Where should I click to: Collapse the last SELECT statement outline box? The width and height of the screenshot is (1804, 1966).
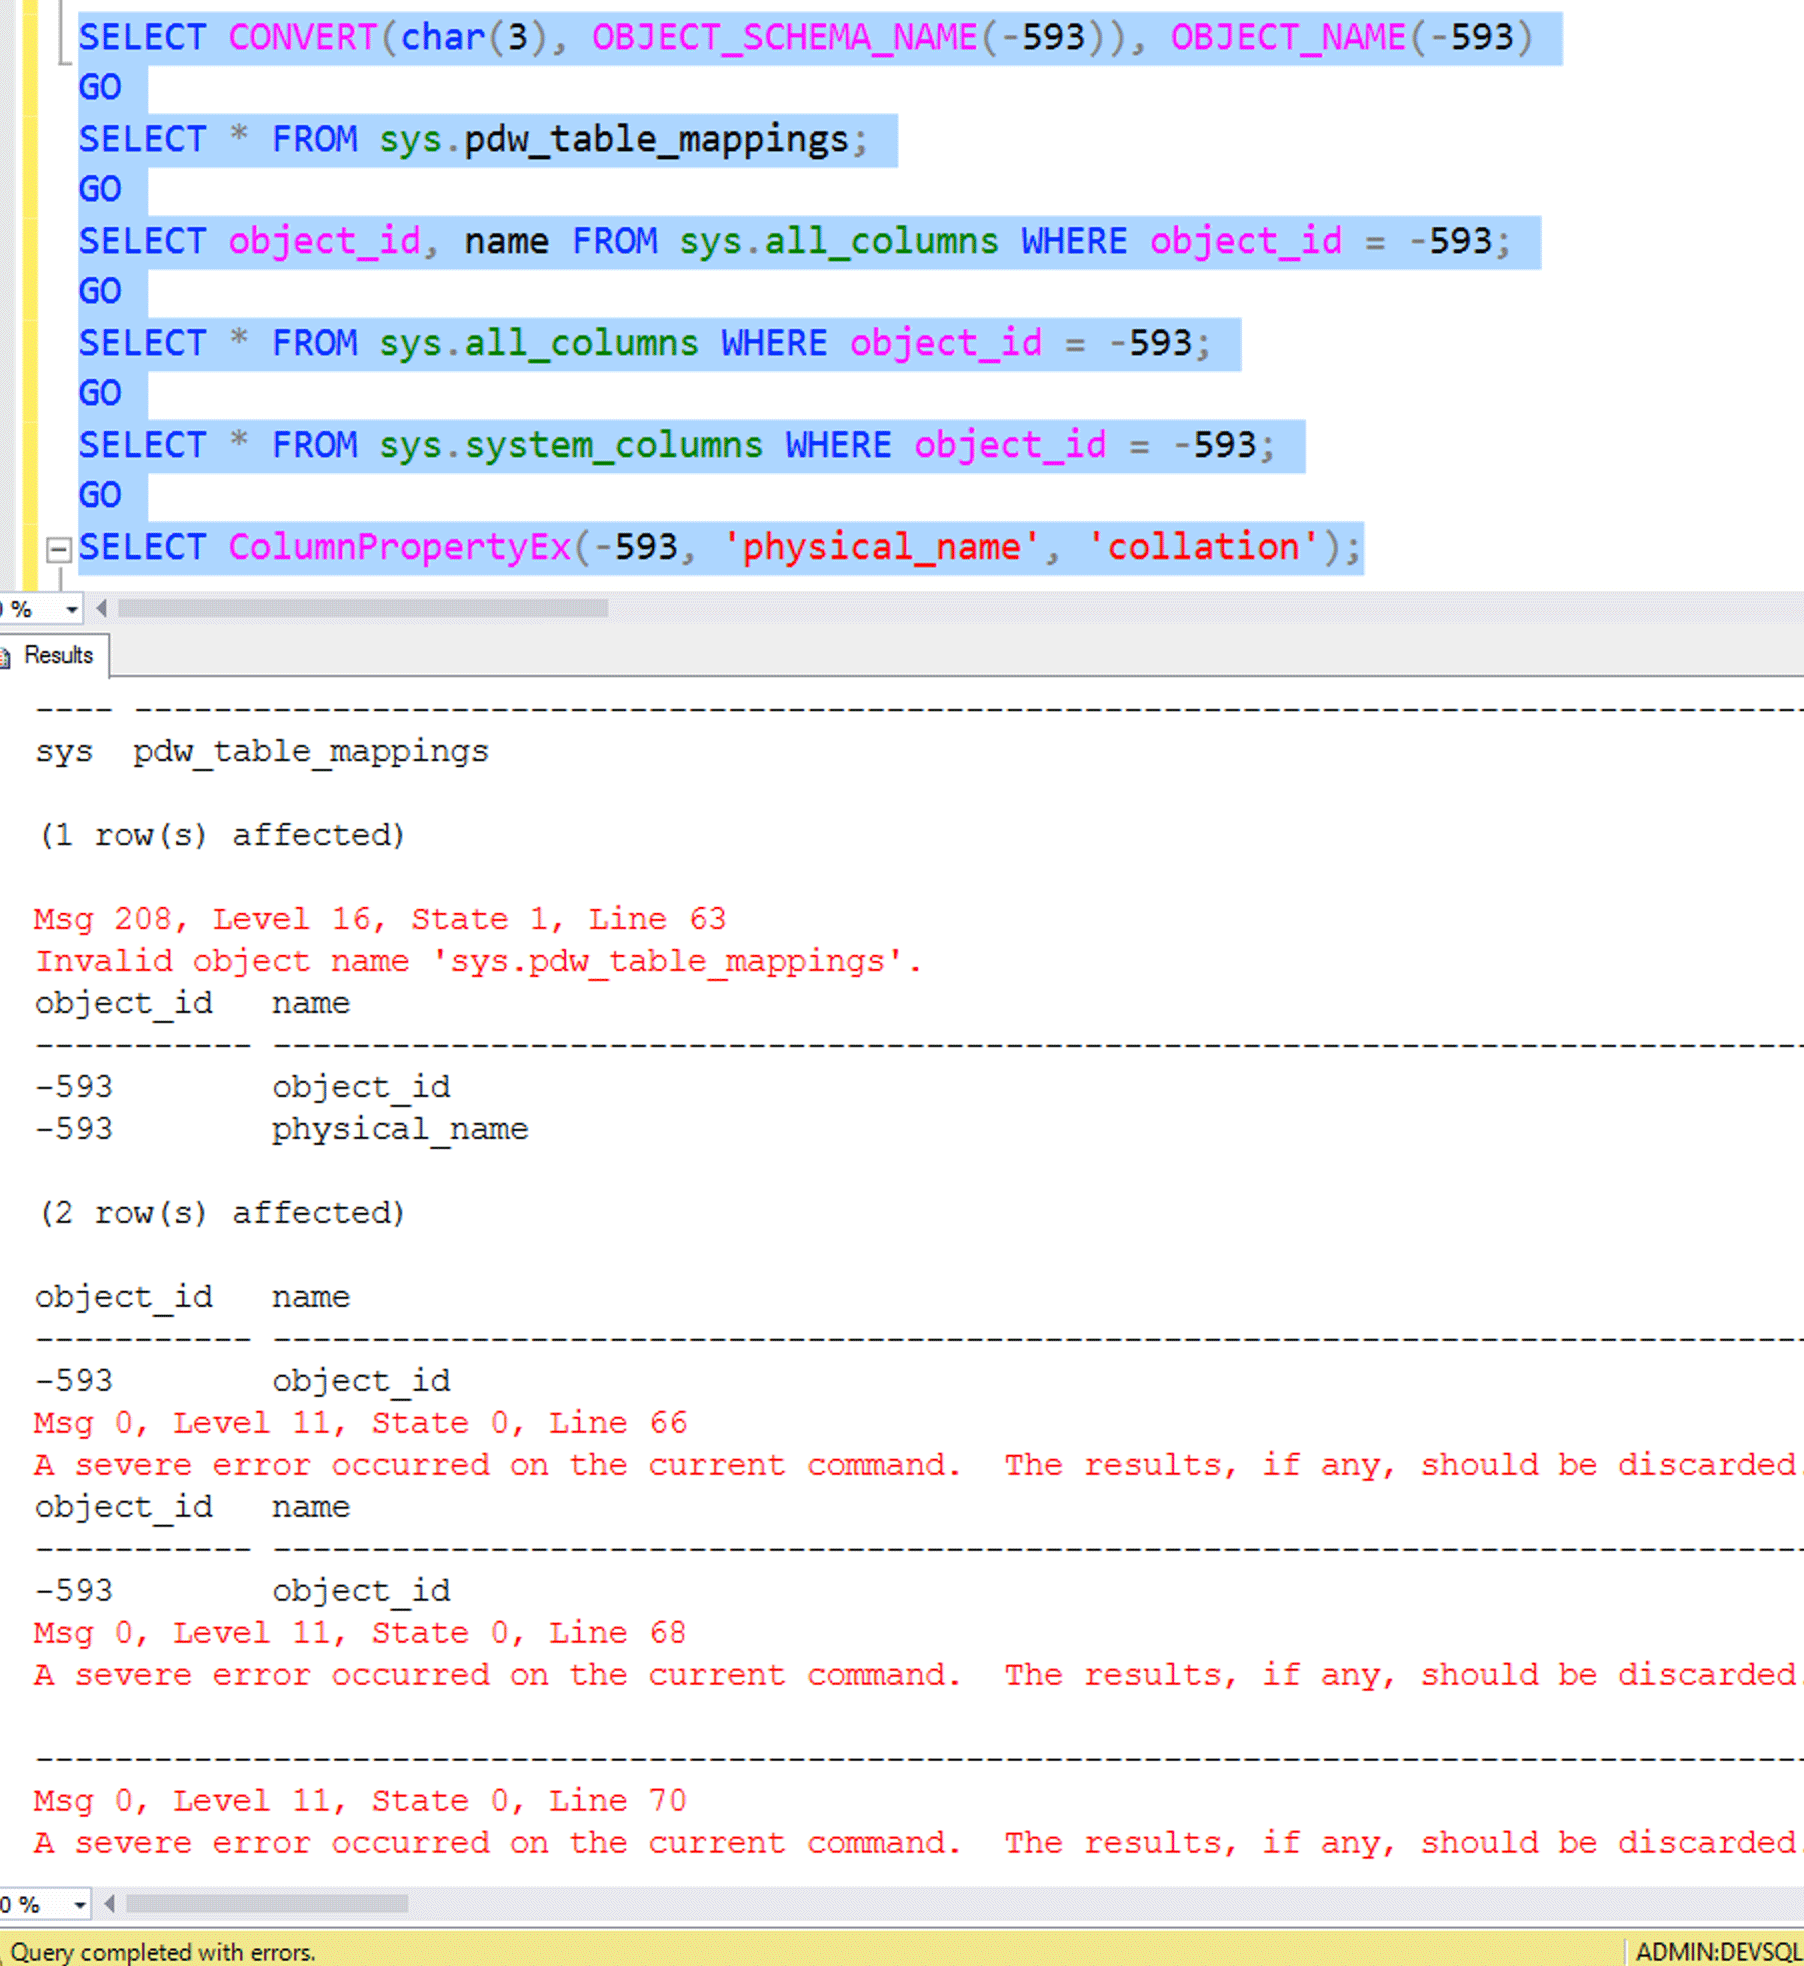59,548
